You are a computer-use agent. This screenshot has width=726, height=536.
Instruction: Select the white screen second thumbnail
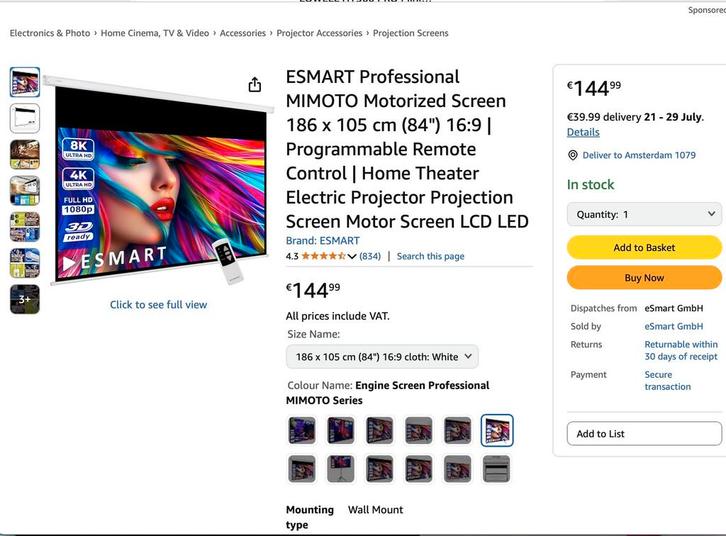pyautogui.click(x=25, y=118)
